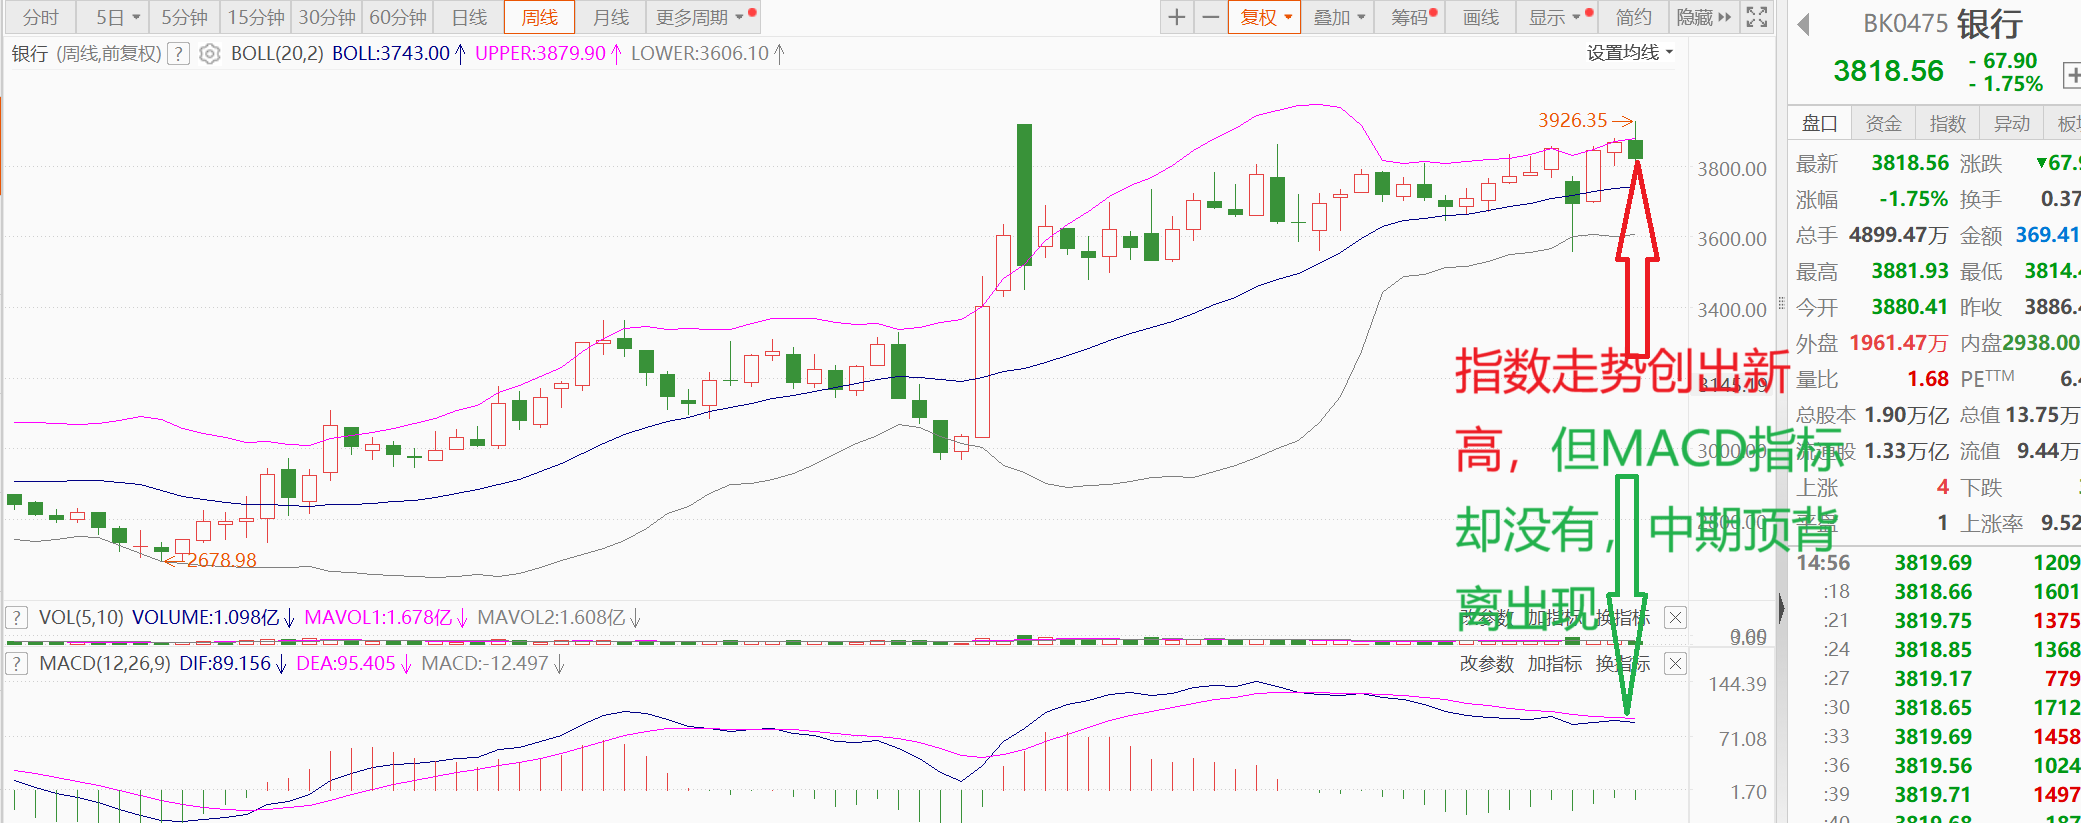Viewport: 2081px width, 823px height.
Task: Click the 3800.00 price axis label
Action: click(1732, 169)
